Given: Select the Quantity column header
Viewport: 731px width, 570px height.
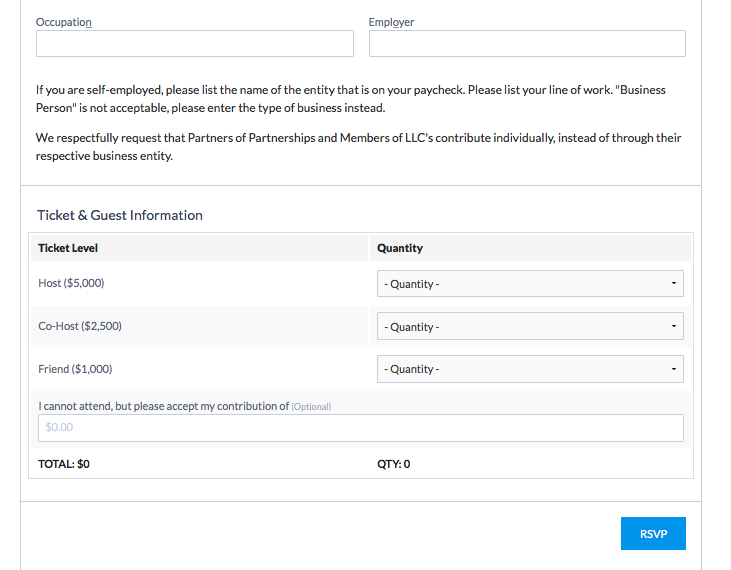Looking at the screenshot, I should click(400, 248).
